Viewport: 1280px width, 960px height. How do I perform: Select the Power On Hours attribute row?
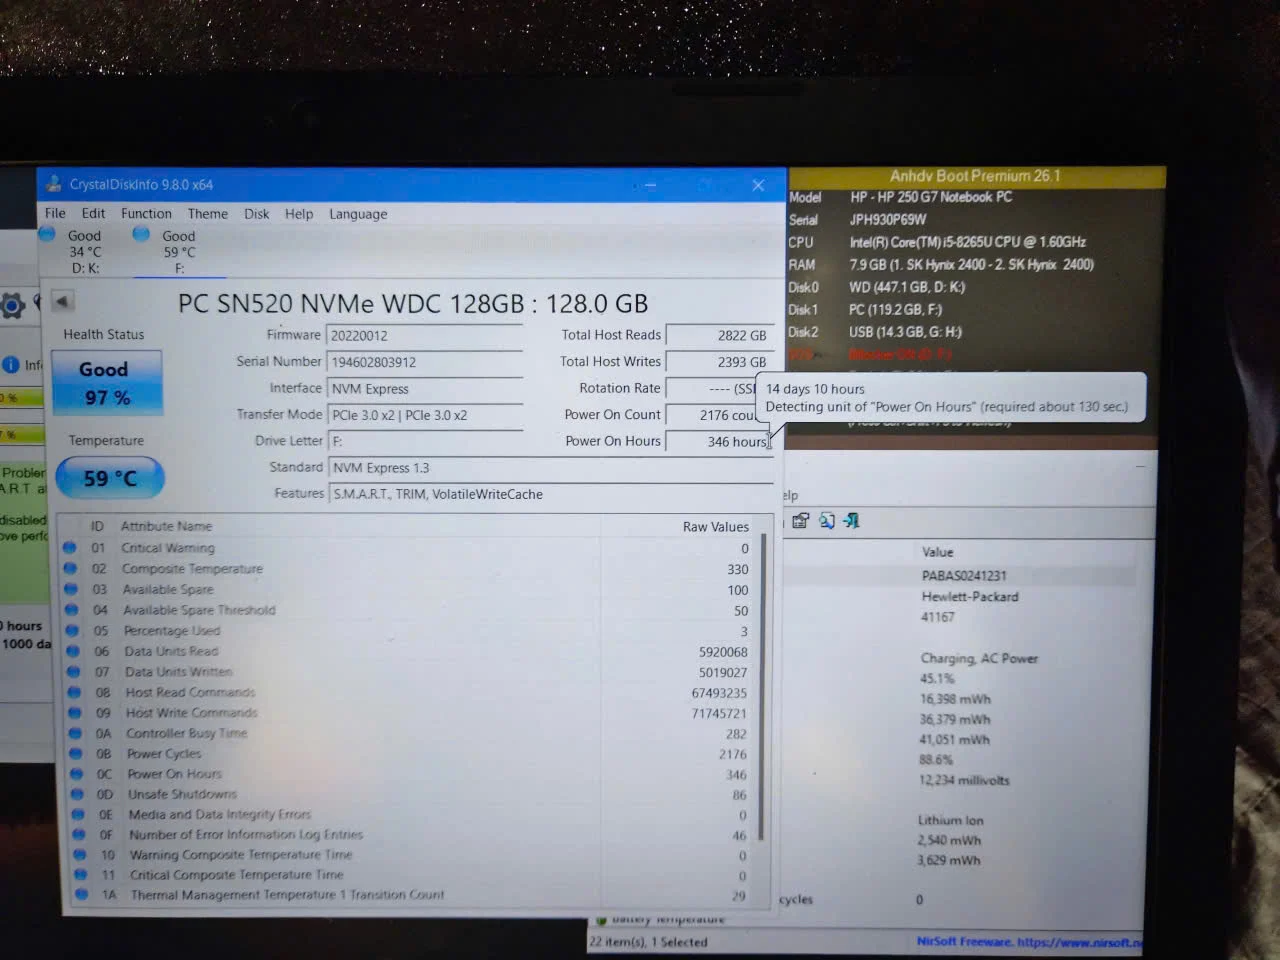point(410,774)
